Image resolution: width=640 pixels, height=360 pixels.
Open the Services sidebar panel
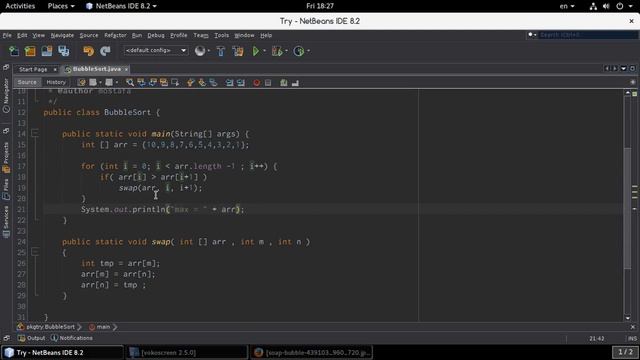[6, 222]
